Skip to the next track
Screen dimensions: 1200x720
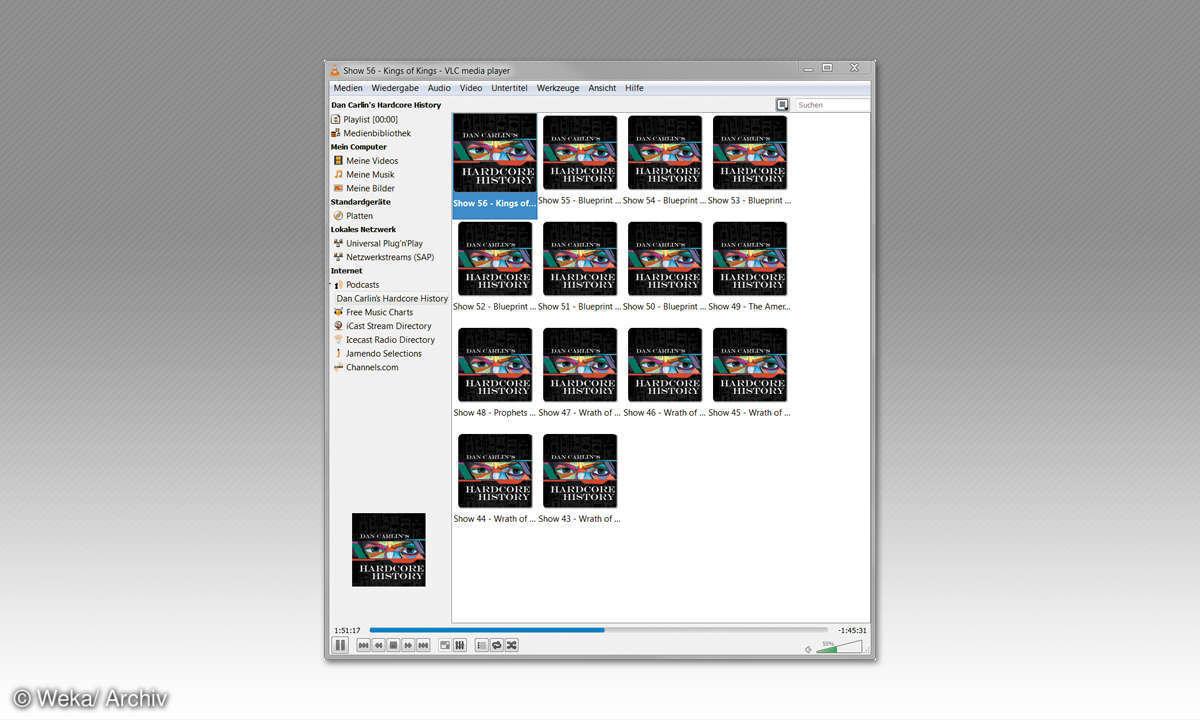click(423, 646)
